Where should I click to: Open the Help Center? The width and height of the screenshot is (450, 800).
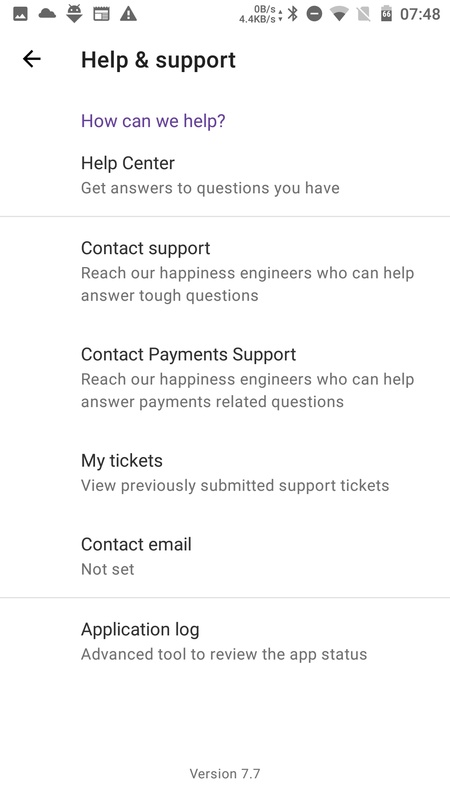coord(225,174)
